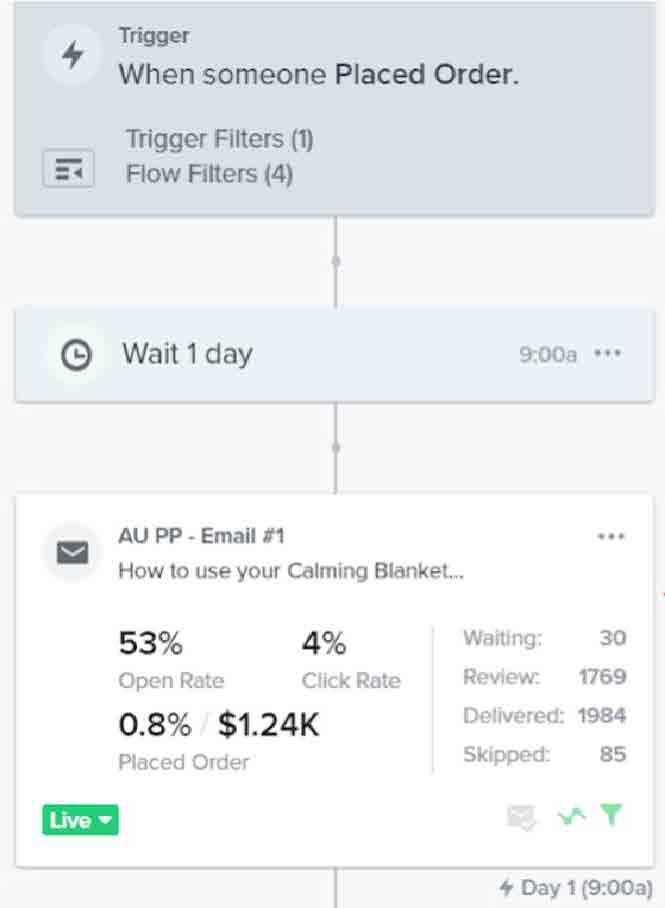Viewport: 665px width, 908px height.
Task: Click the envelope icon for Email #1
Action: click(72, 552)
